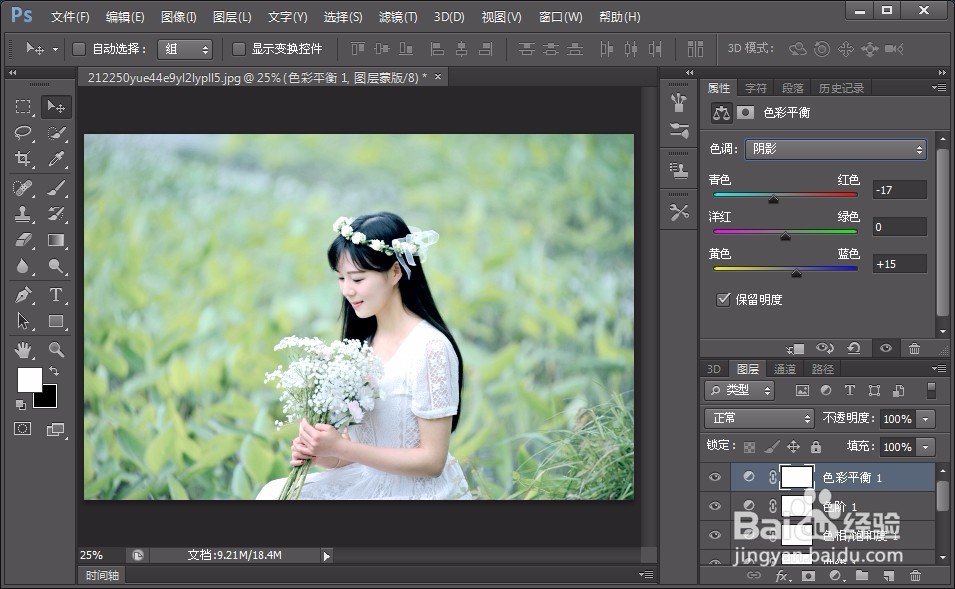Enable the 显示变换控件 checkbox
955x589 pixels.
point(239,49)
